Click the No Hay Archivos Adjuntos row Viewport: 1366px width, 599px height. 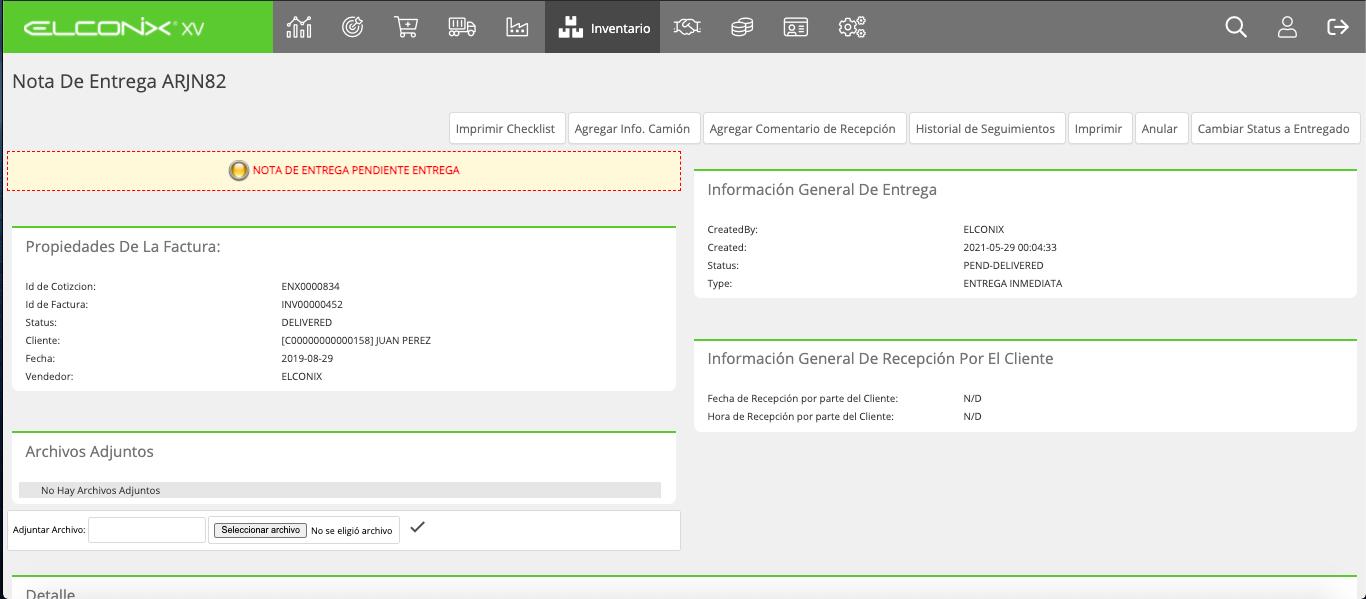click(x=340, y=490)
